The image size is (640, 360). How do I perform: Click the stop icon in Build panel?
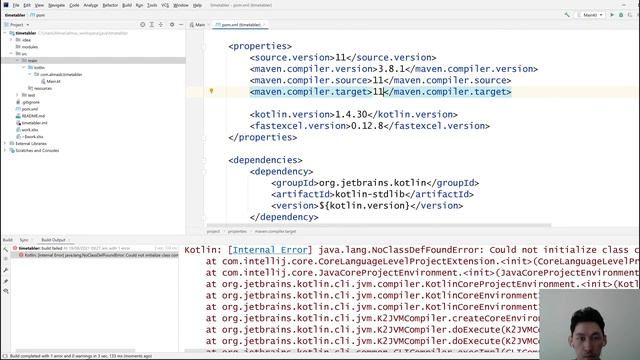[6, 259]
